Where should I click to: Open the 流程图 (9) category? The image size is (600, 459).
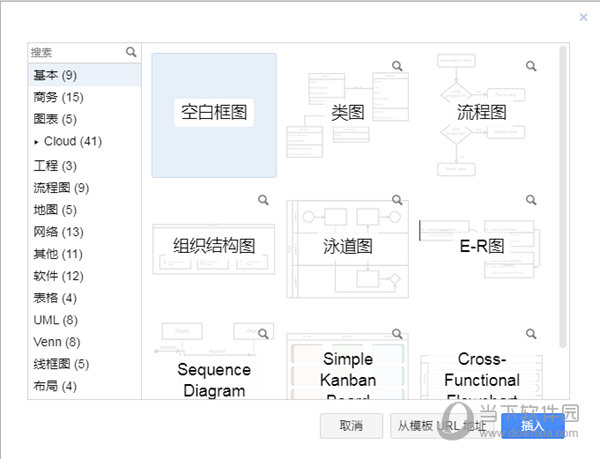coord(85,188)
